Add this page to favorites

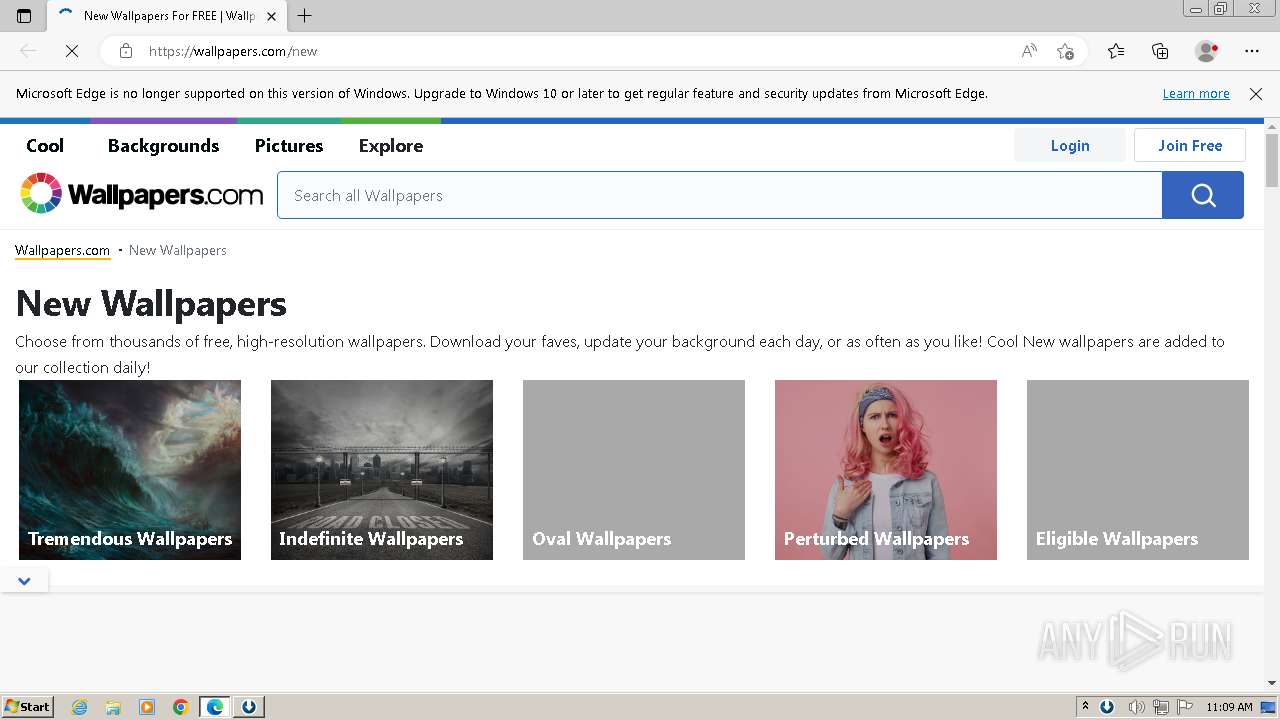pyautogui.click(x=1065, y=51)
